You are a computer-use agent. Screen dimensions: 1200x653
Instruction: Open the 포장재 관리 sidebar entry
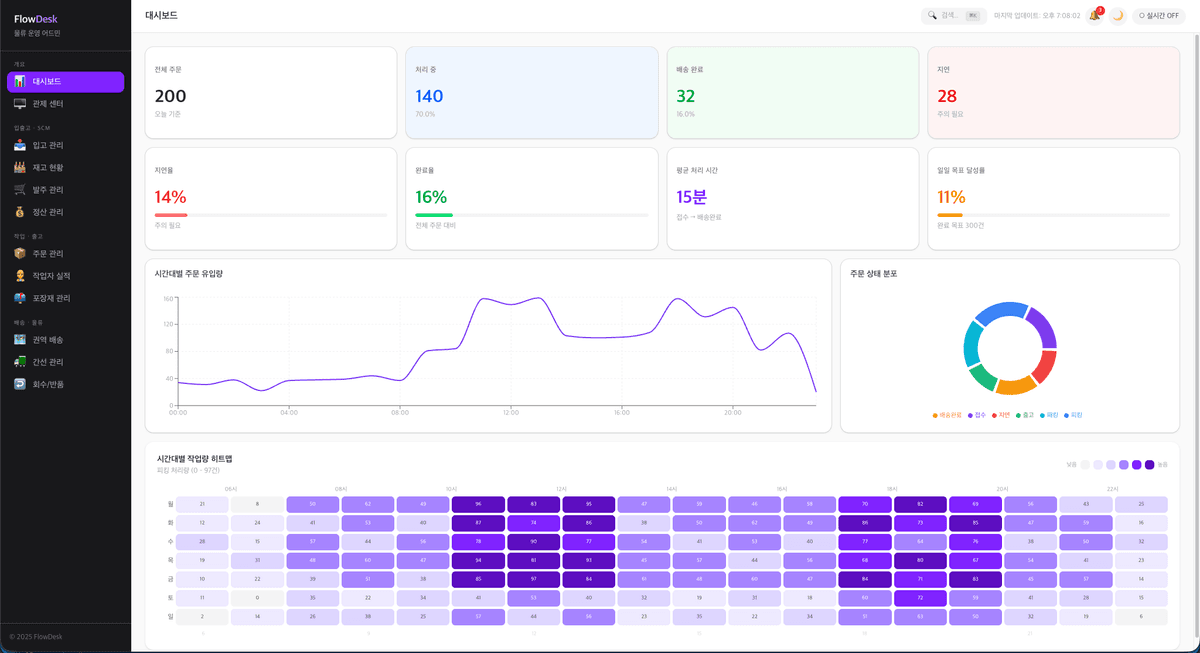(51, 298)
